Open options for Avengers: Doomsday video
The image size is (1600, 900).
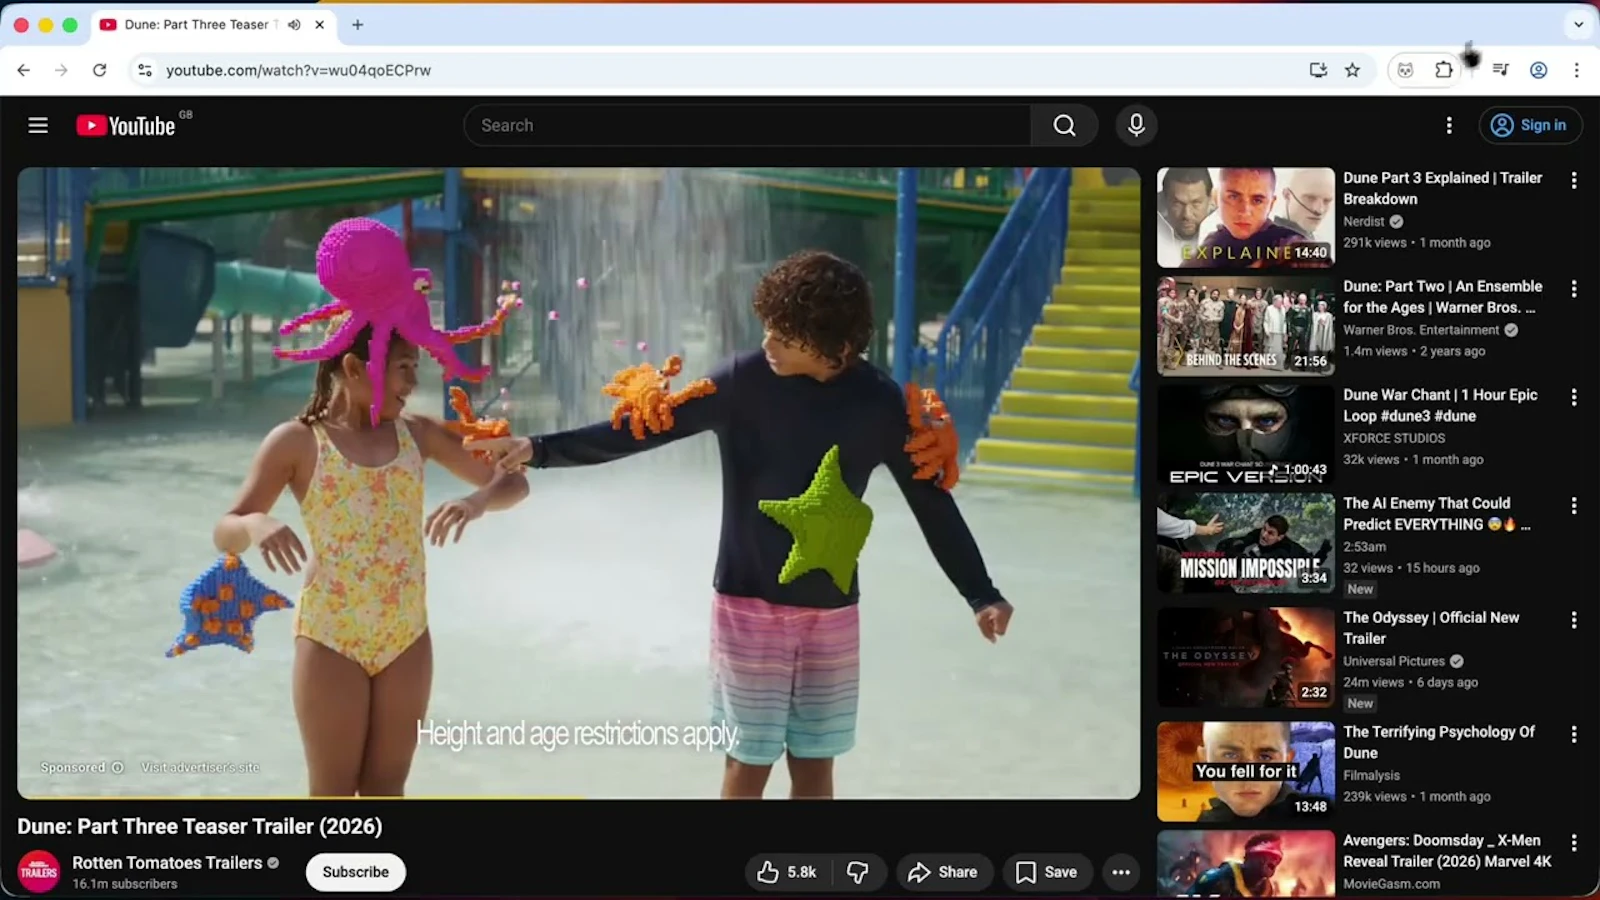pyautogui.click(x=1574, y=843)
